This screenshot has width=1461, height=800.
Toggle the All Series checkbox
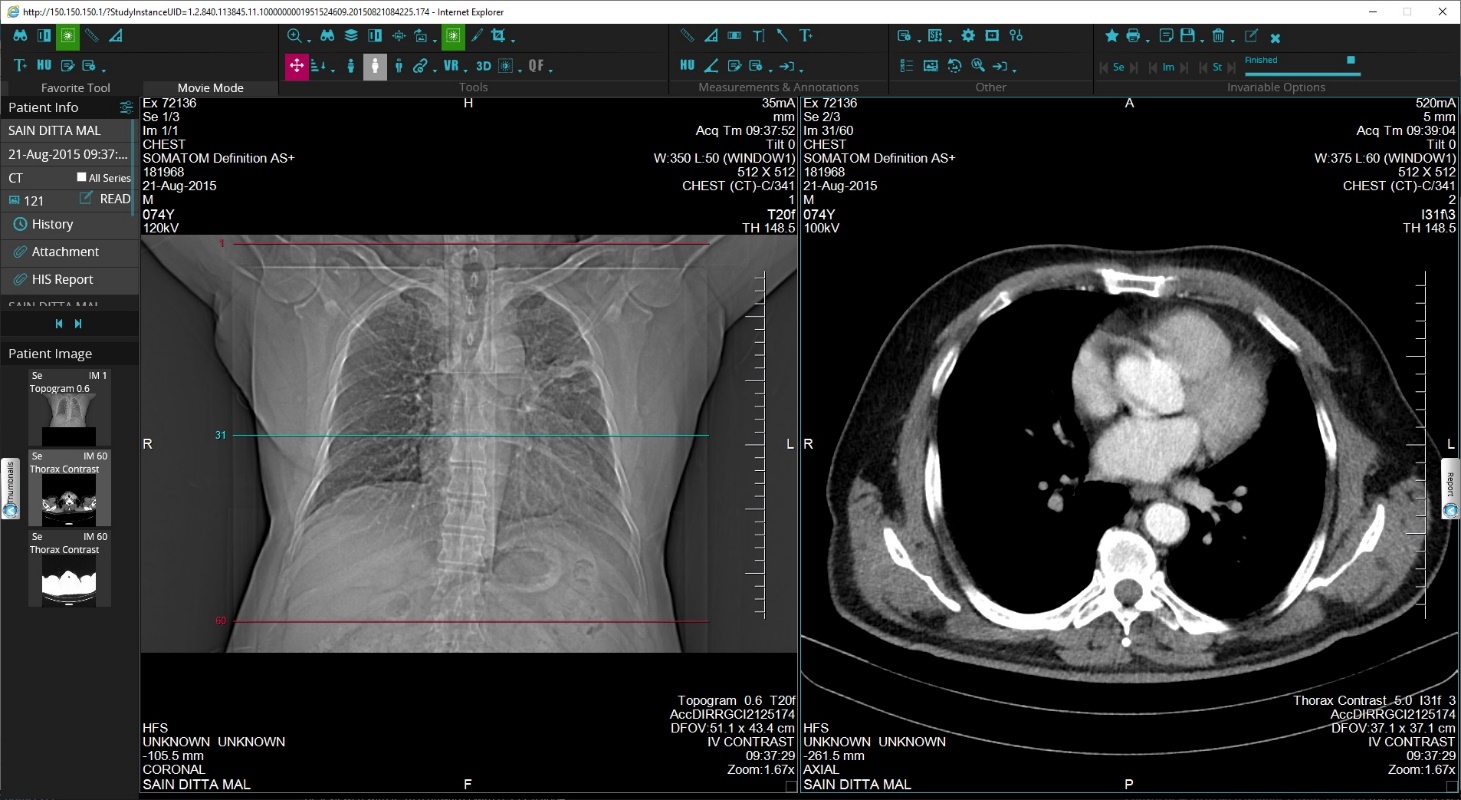(x=82, y=177)
